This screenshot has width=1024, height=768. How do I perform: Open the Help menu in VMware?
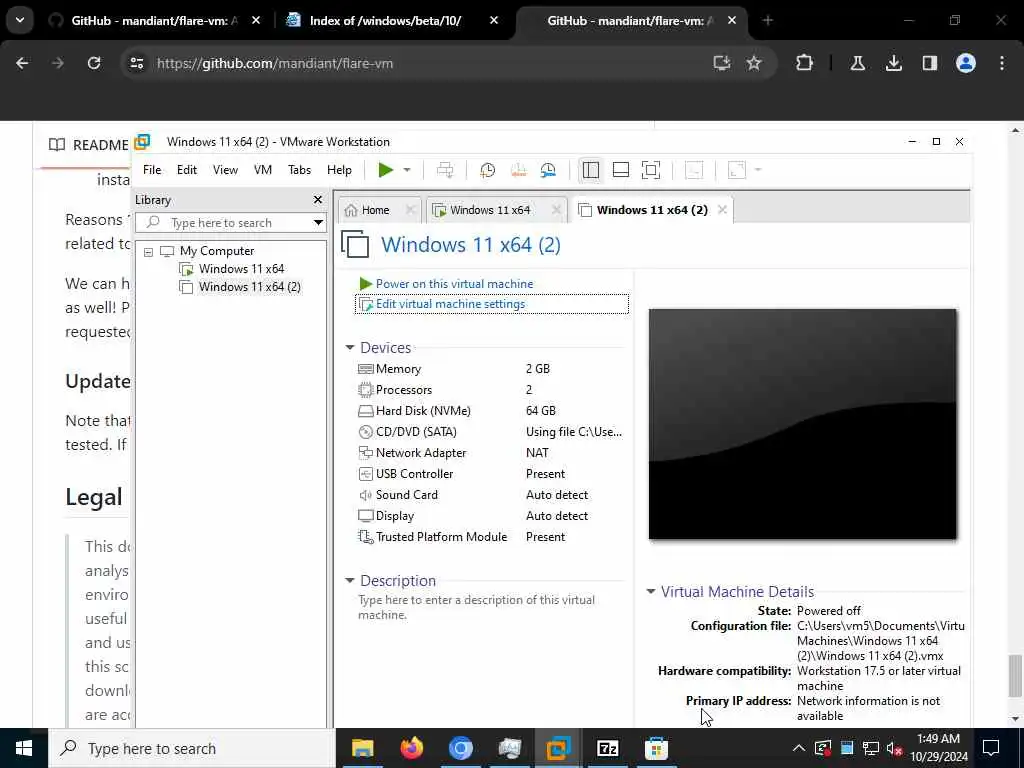pyautogui.click(x=340, y=170)
